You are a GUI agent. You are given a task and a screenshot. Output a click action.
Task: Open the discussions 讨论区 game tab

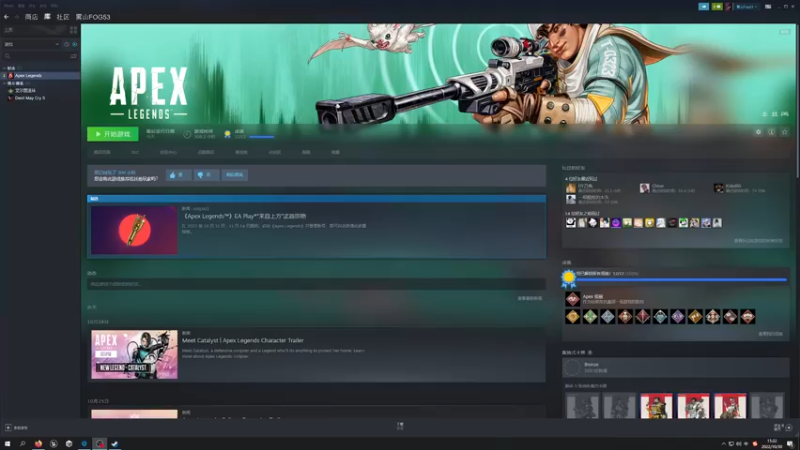(x=274, y=152)
